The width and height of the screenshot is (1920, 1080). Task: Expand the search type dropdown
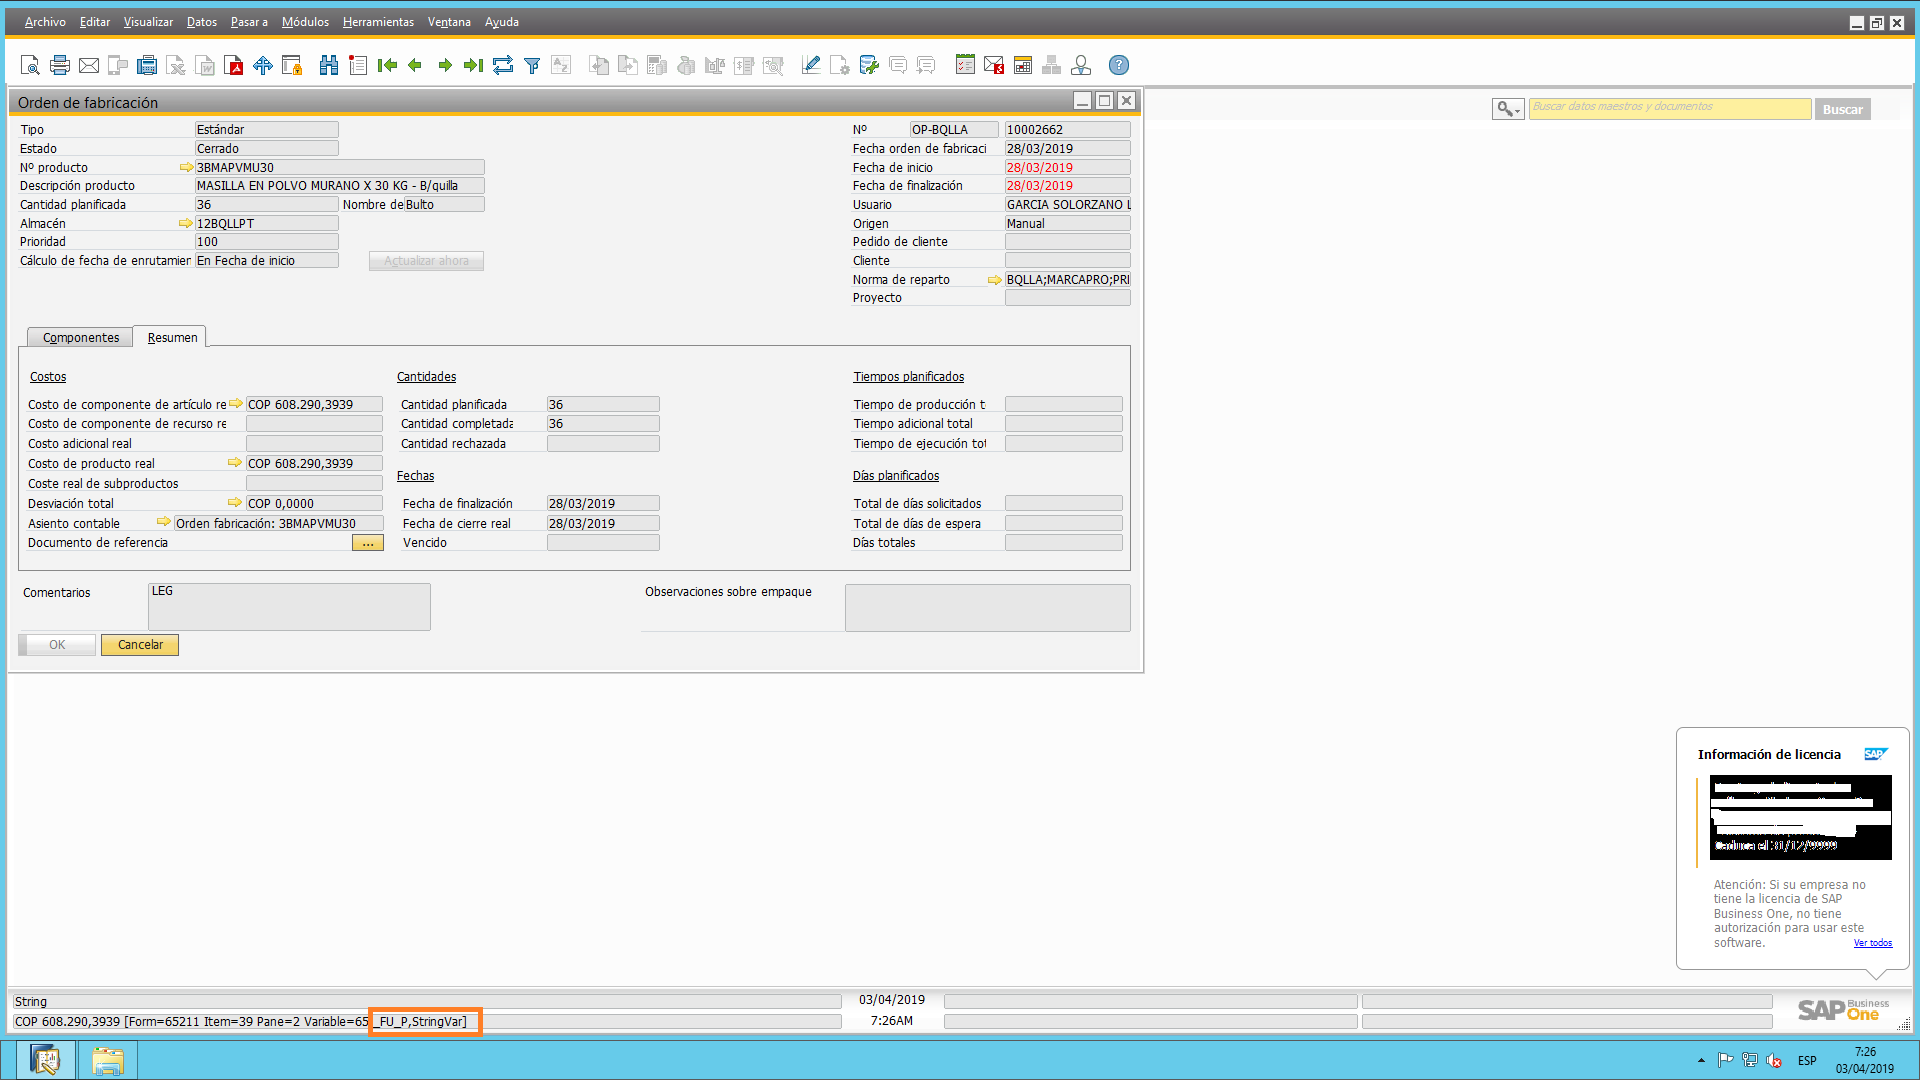pyautogui.click(x=1508, y=109)
